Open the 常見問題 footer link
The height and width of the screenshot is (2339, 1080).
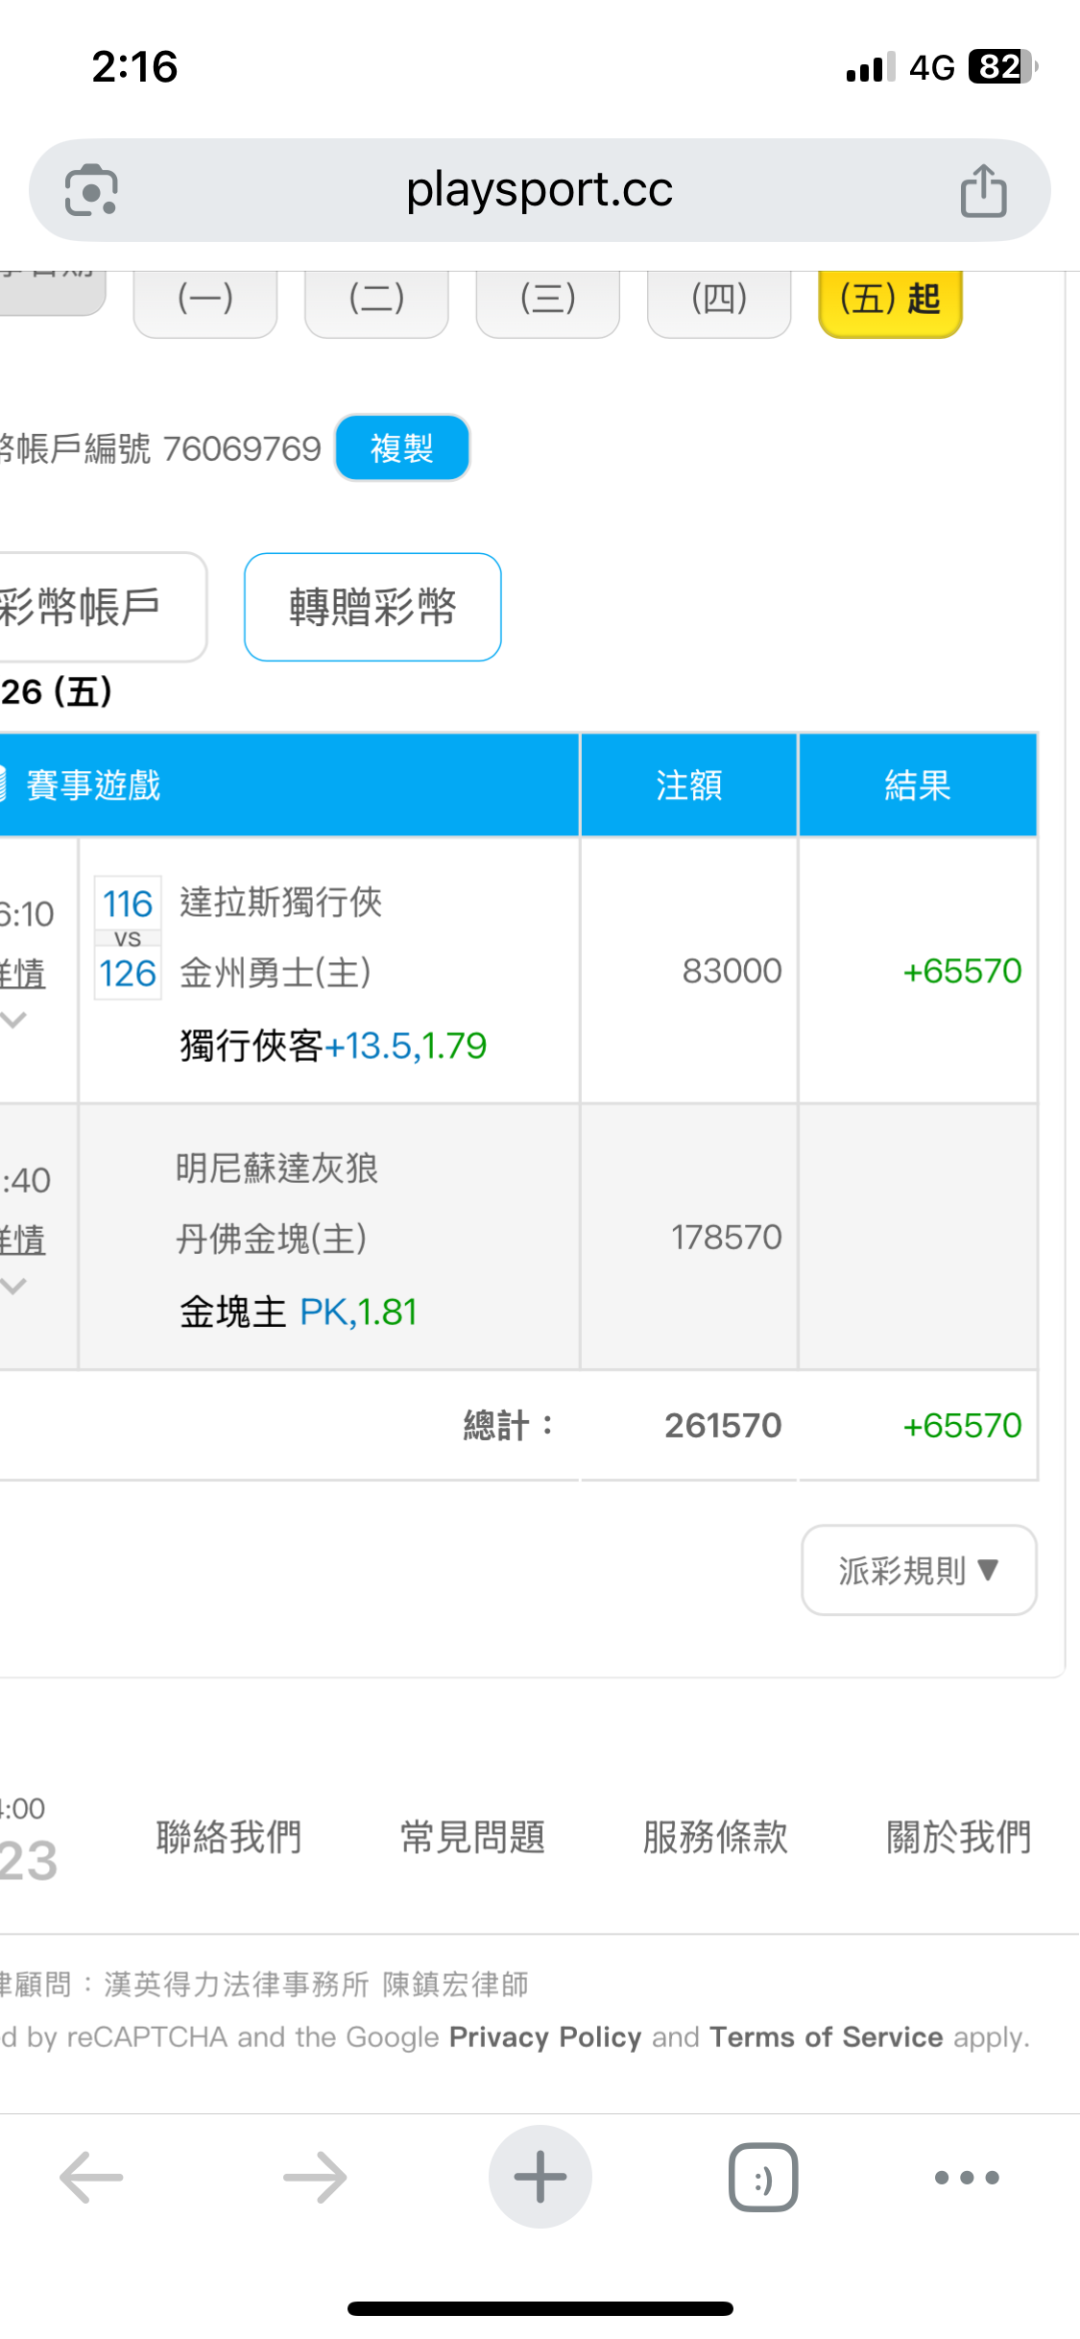472,1837
